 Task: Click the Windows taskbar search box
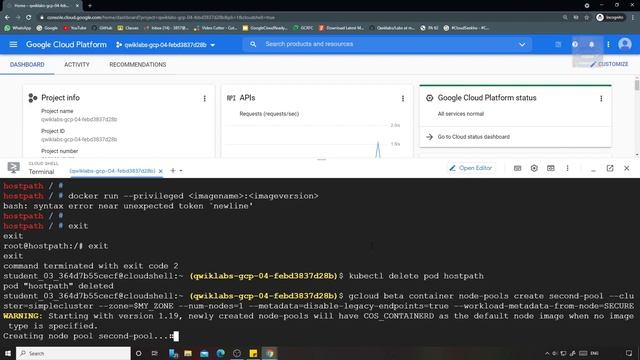point(73,353)
